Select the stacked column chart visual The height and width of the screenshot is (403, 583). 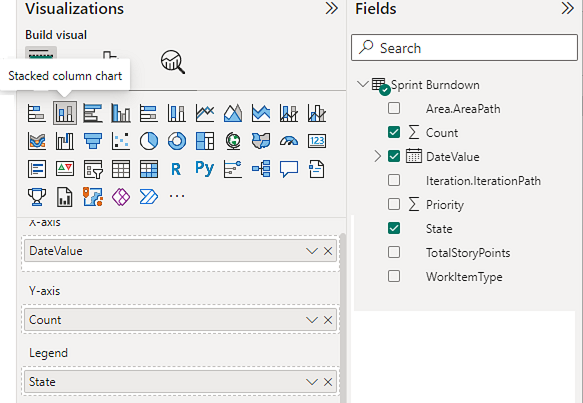(x=65, y=113)
